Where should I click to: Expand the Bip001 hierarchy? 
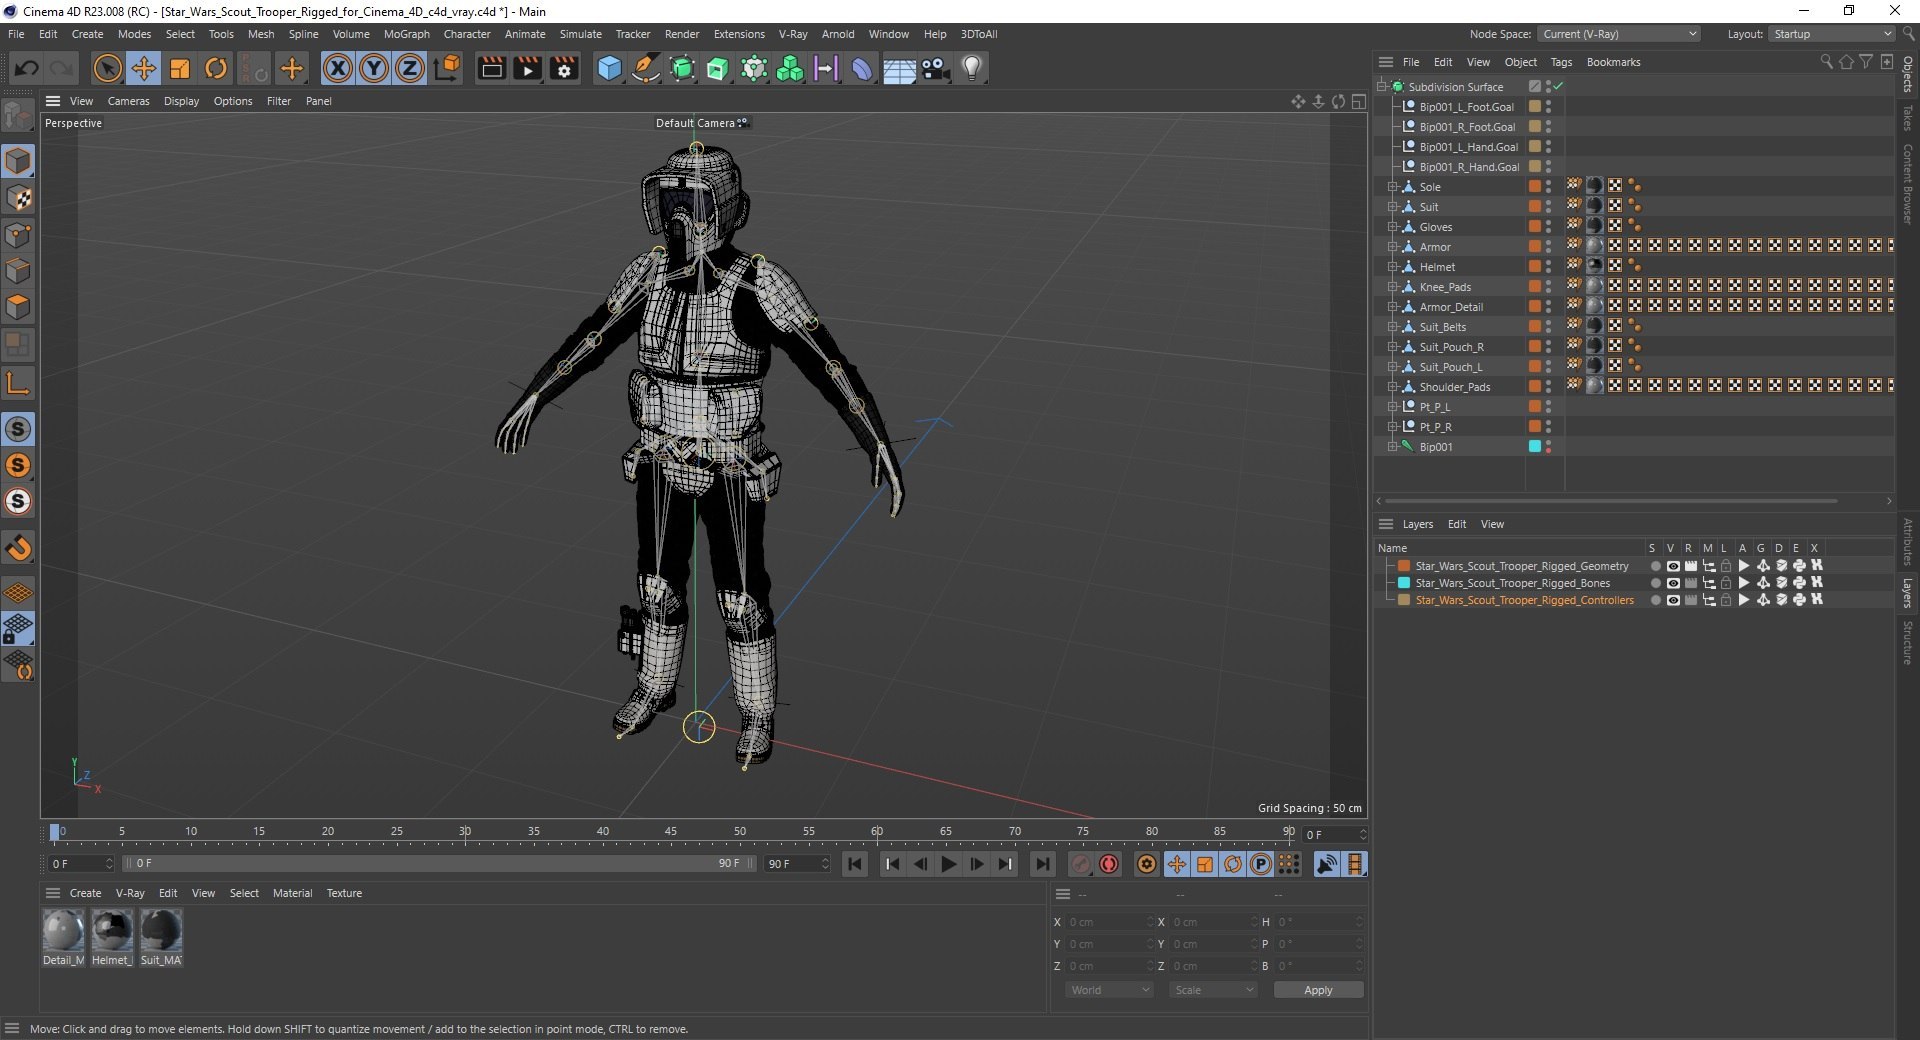(1392, 447)
